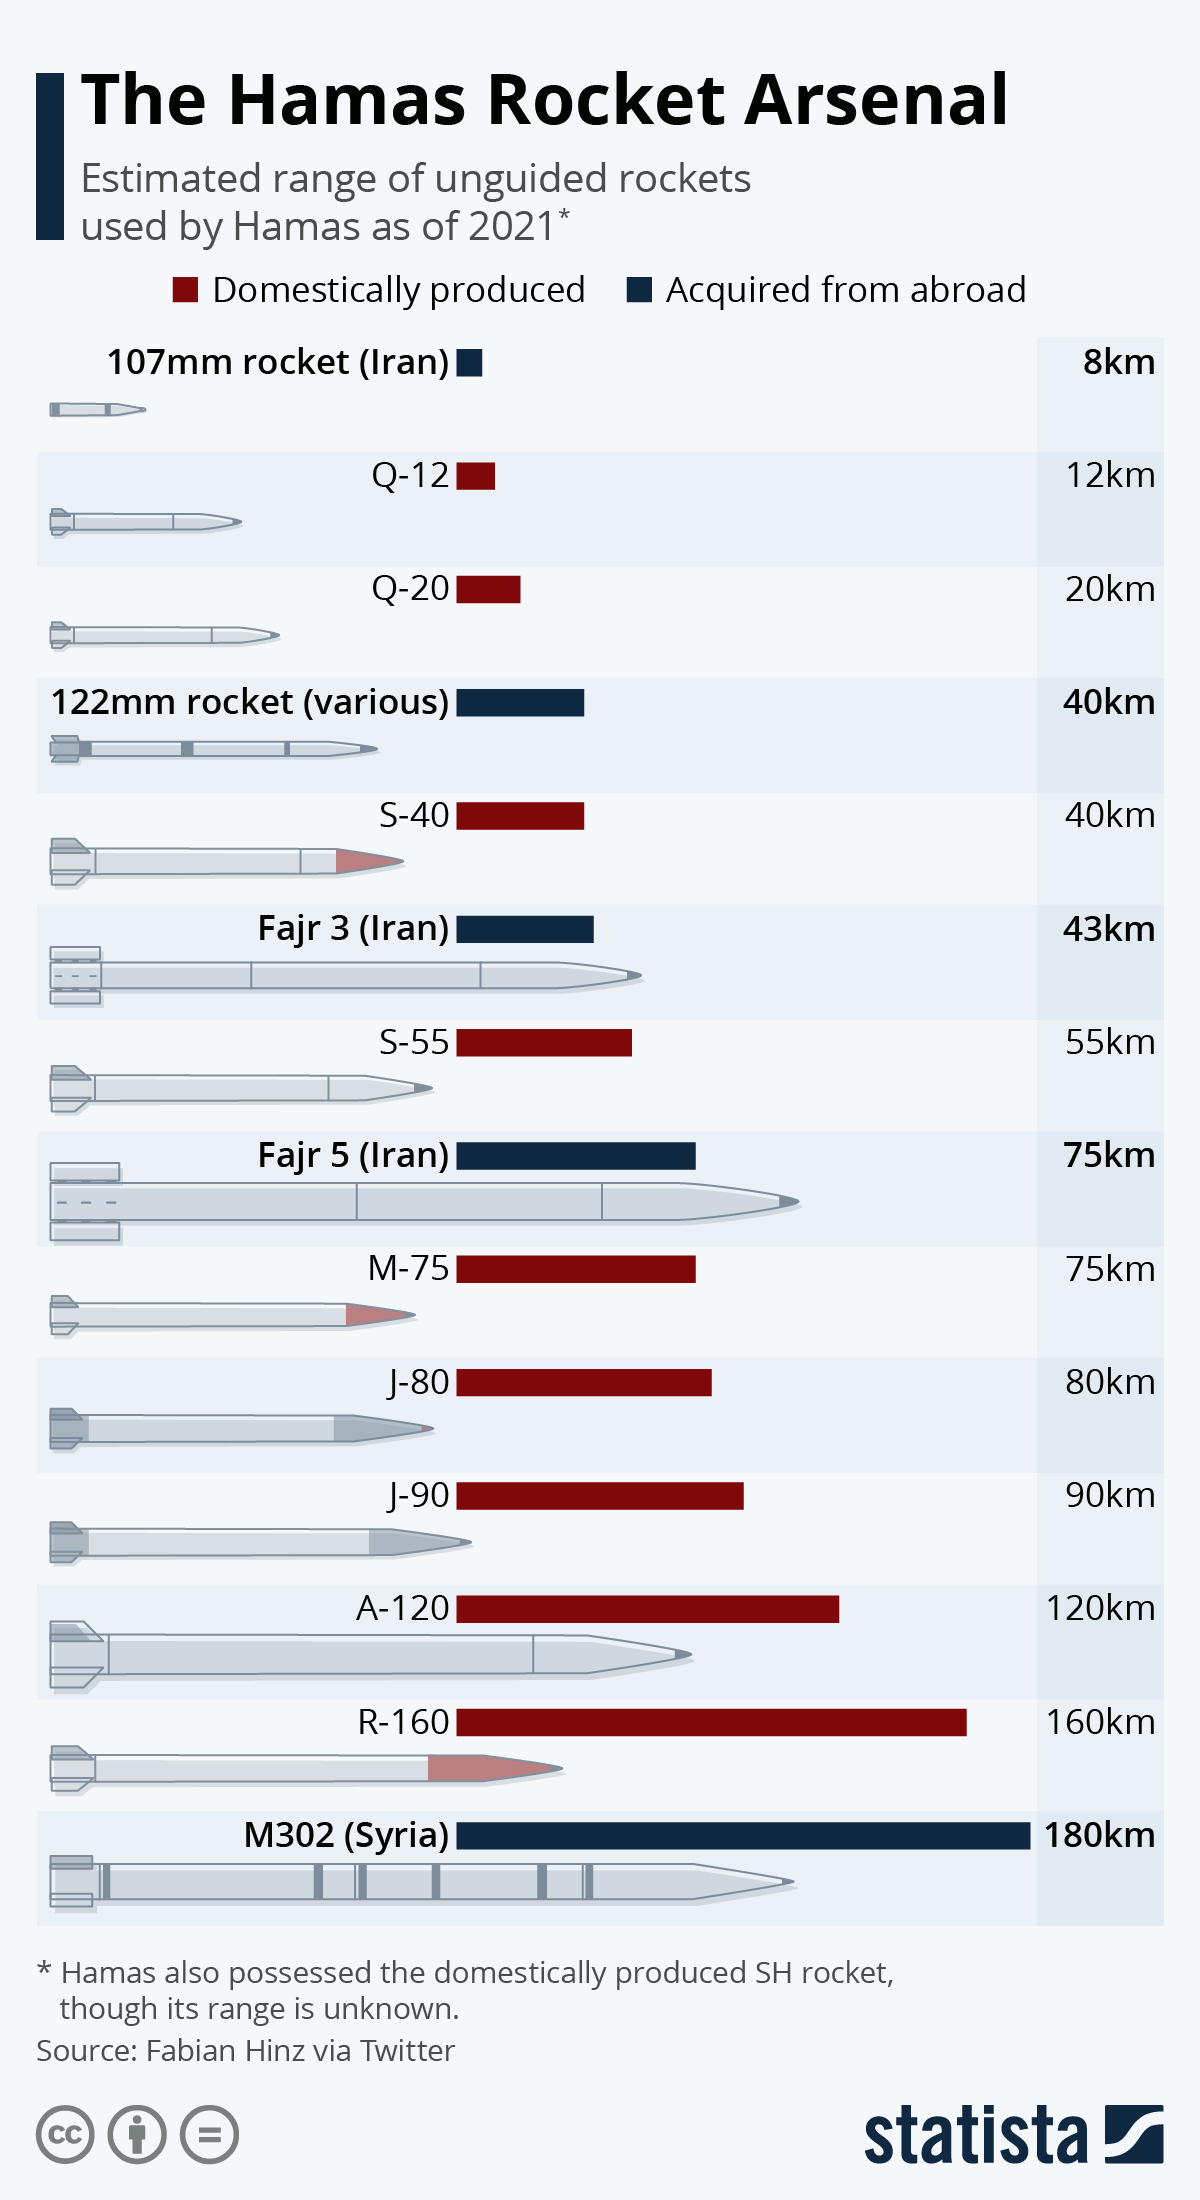Screen dimensions: 1200x2200
Task: Click the title The Hamas Rocket Arsenal
Action: point(545,100)
